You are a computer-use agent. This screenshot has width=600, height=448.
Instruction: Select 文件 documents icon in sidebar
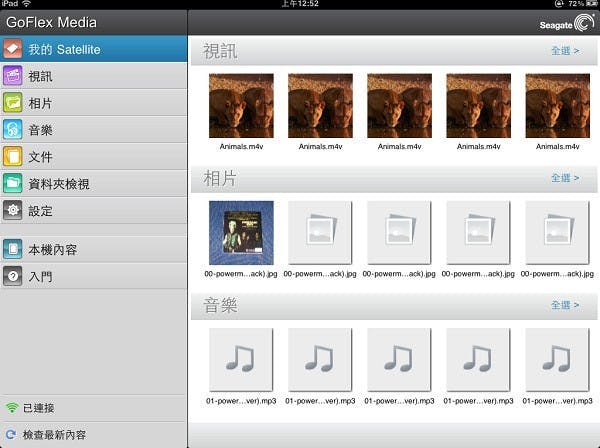(x=13, y=157)
